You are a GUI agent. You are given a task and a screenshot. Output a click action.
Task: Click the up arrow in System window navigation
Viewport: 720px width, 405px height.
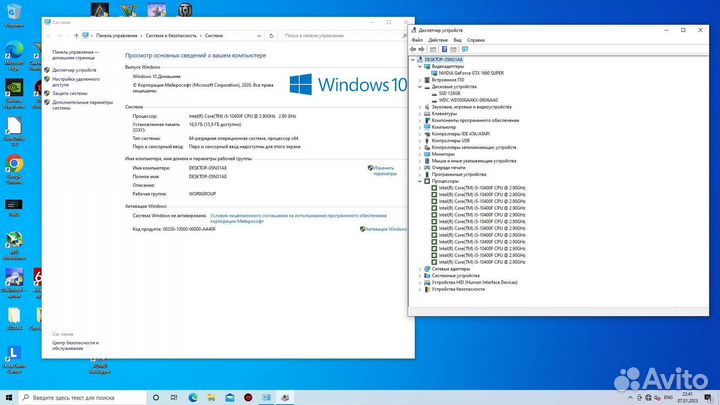pyautogui.click(x=76, y=35)
